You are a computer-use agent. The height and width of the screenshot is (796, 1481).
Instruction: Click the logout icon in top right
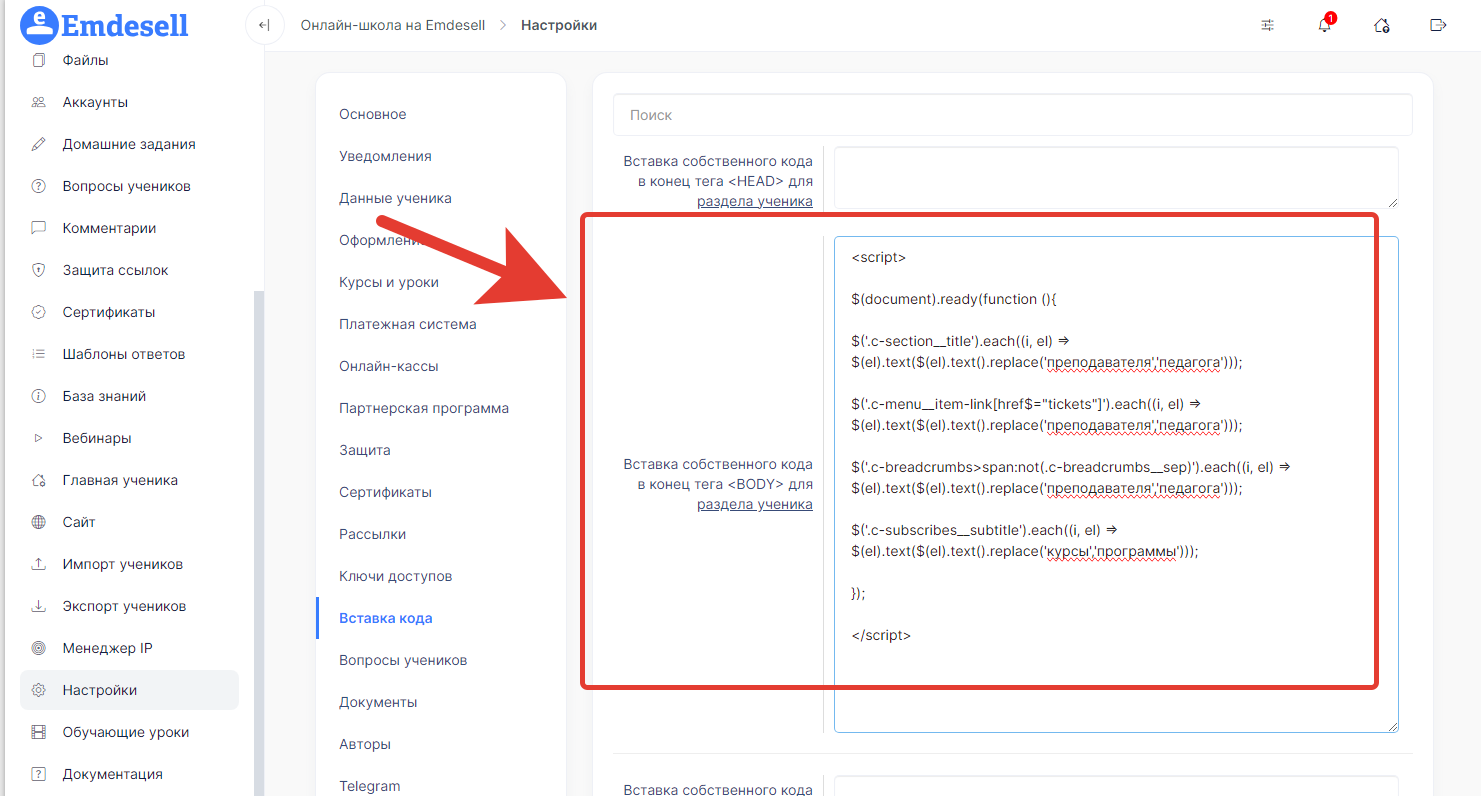tap(1438, 25)
